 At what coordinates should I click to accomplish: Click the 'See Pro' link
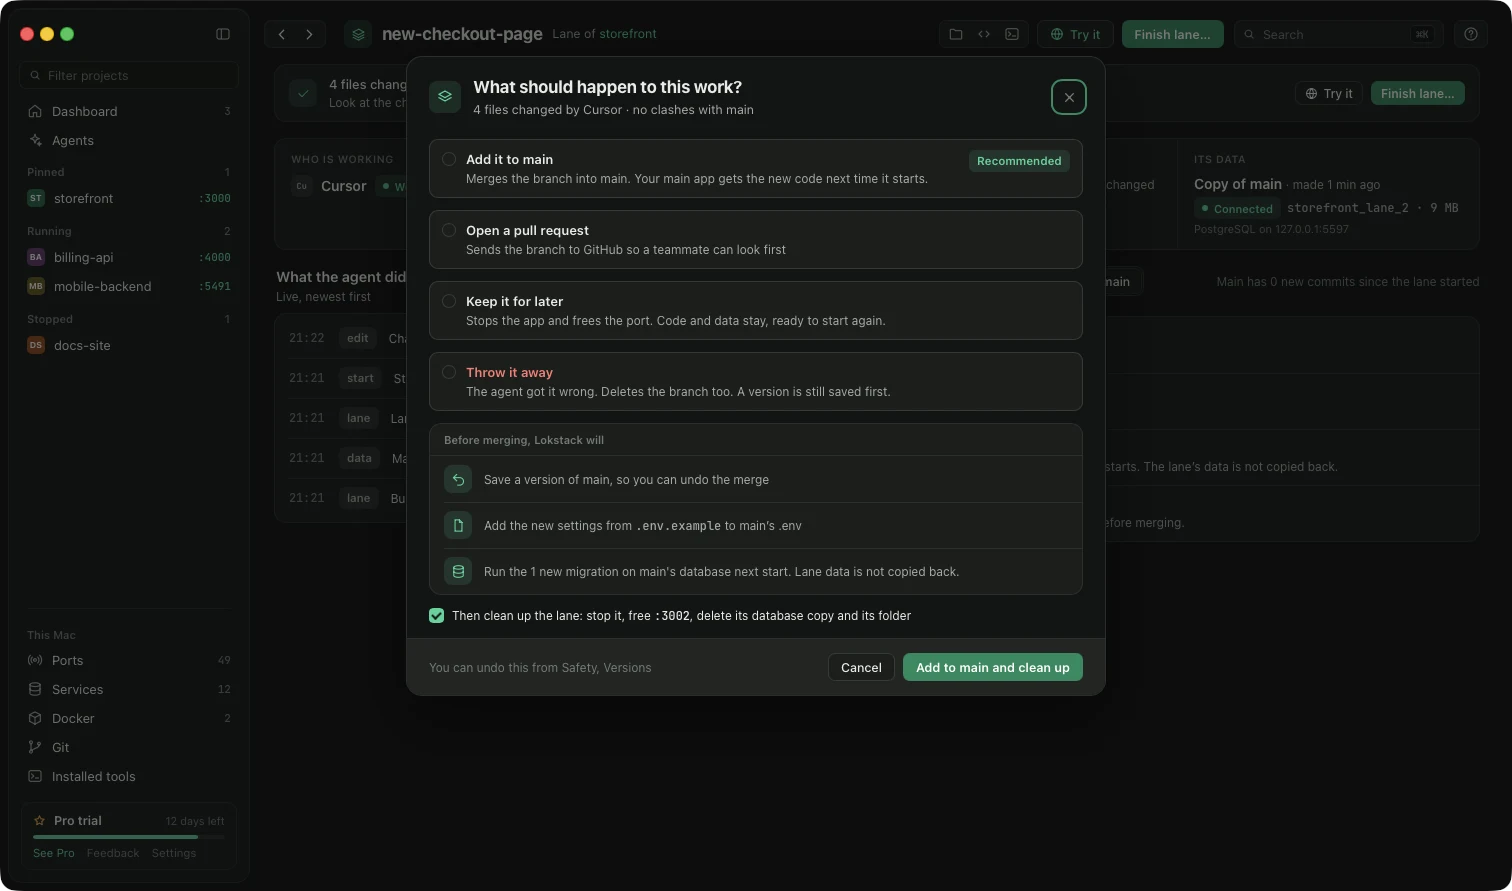54,853
